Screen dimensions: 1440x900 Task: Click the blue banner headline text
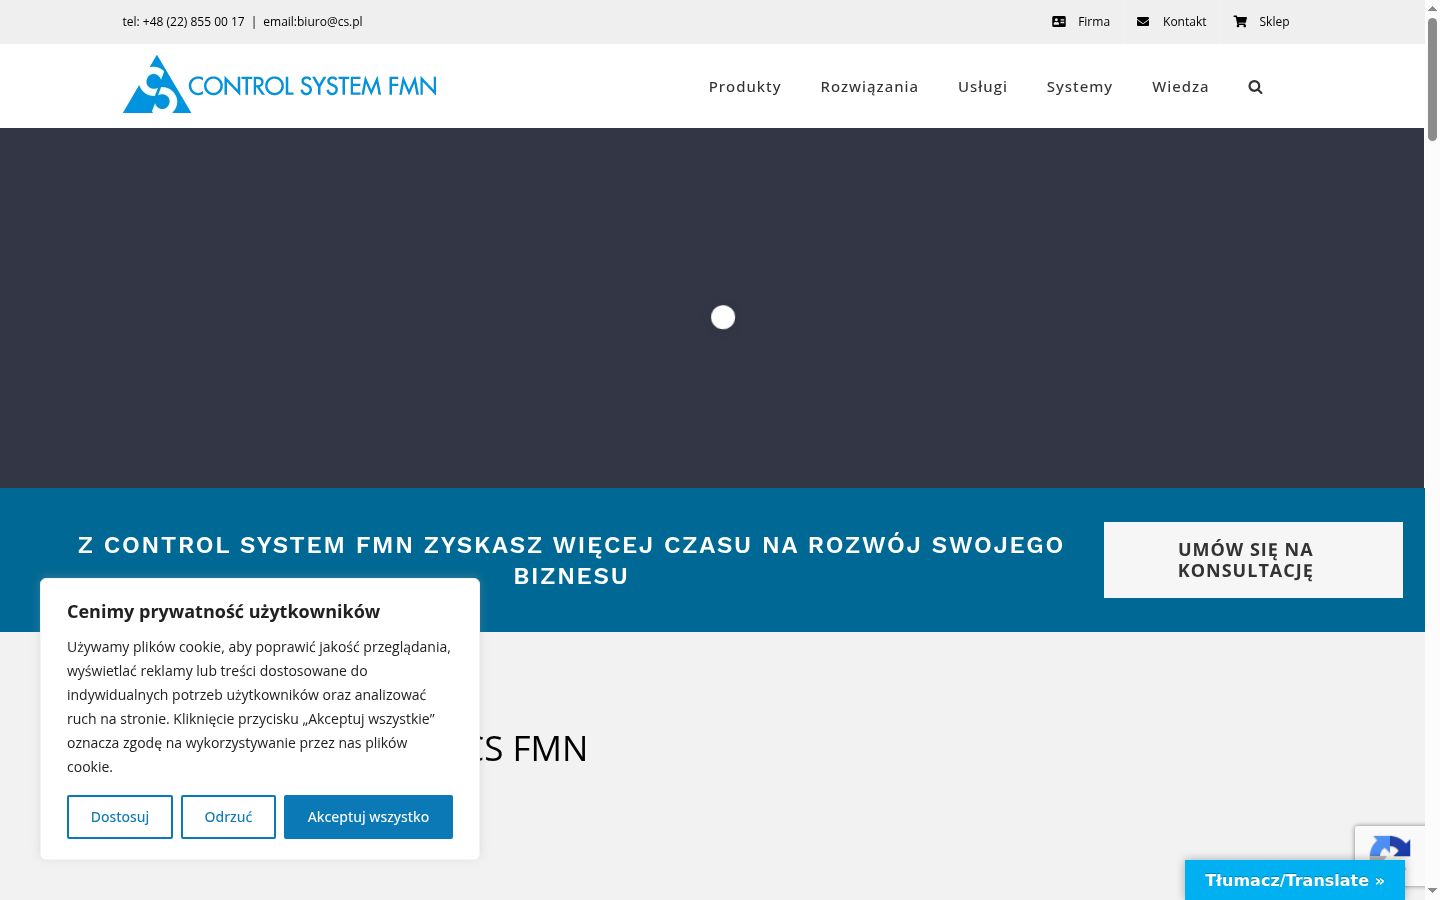[571, 560]
